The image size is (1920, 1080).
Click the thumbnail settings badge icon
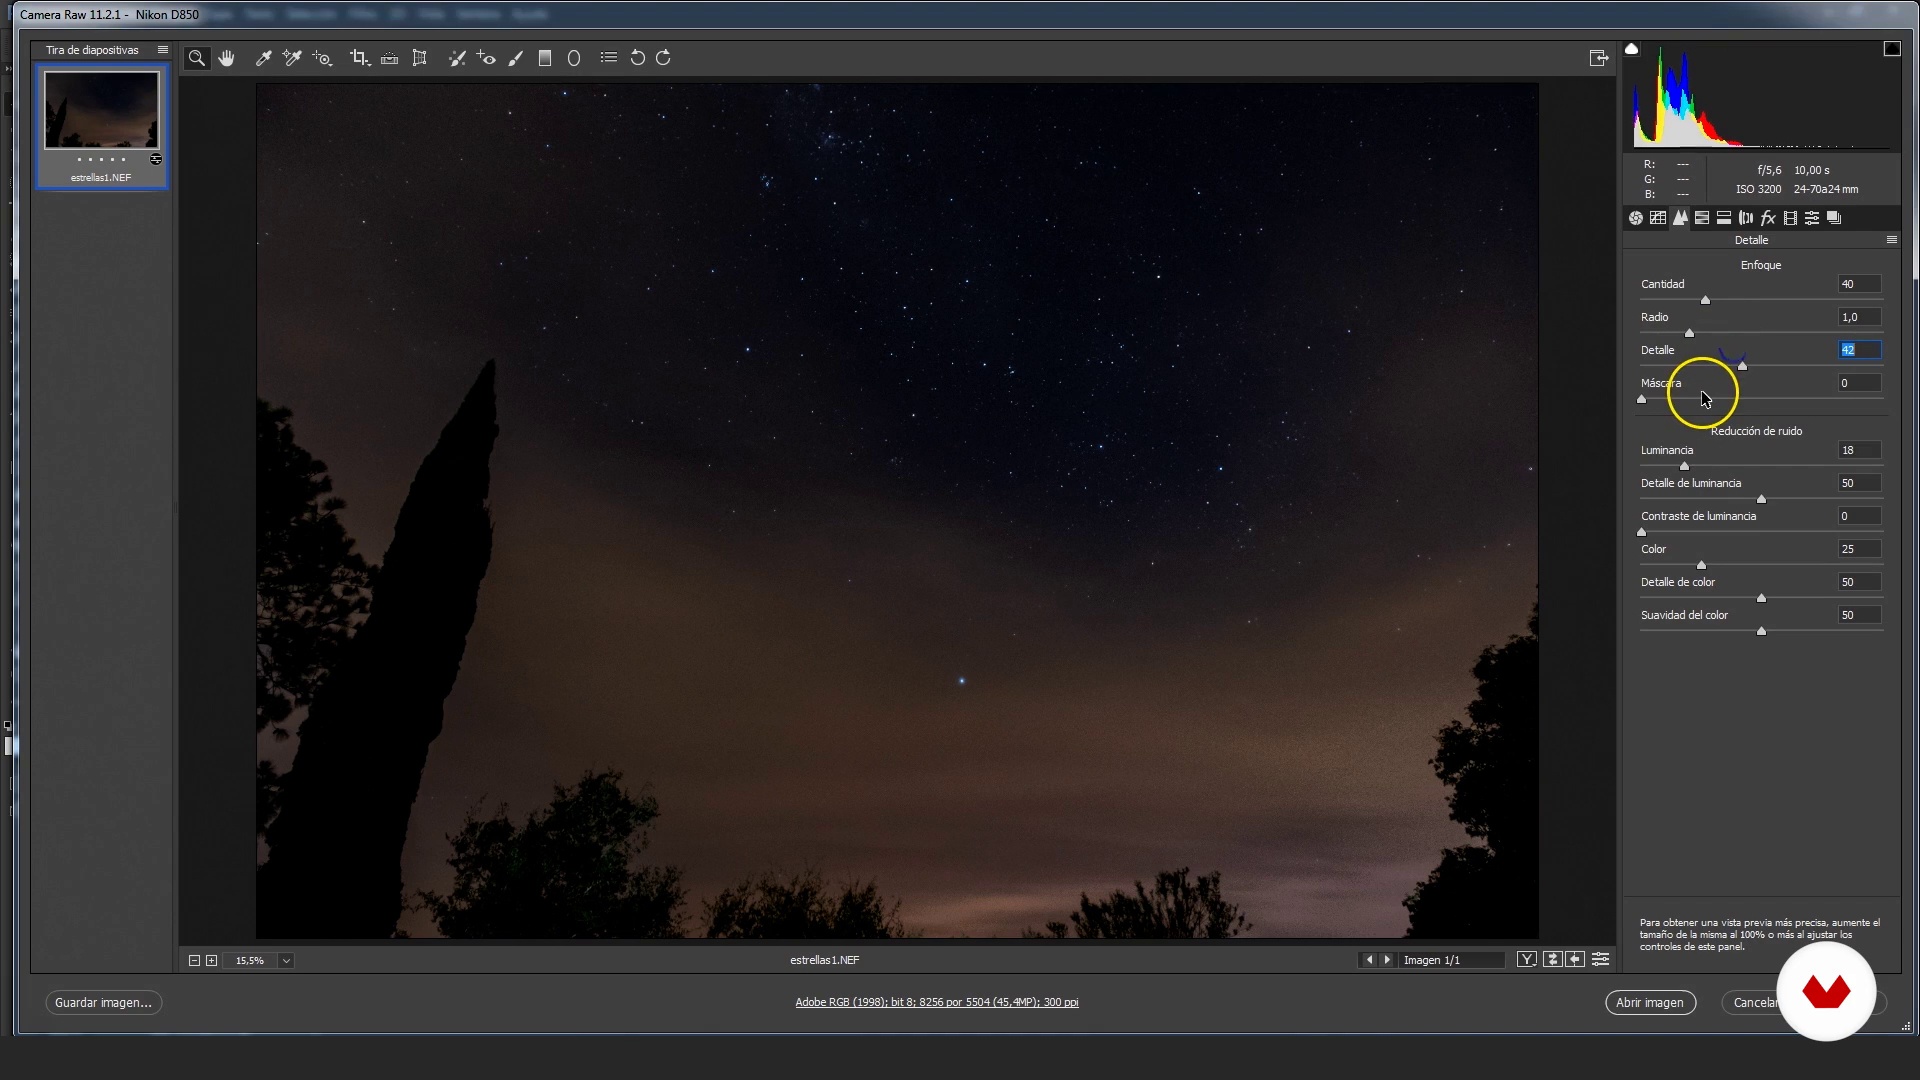point(156,160)
